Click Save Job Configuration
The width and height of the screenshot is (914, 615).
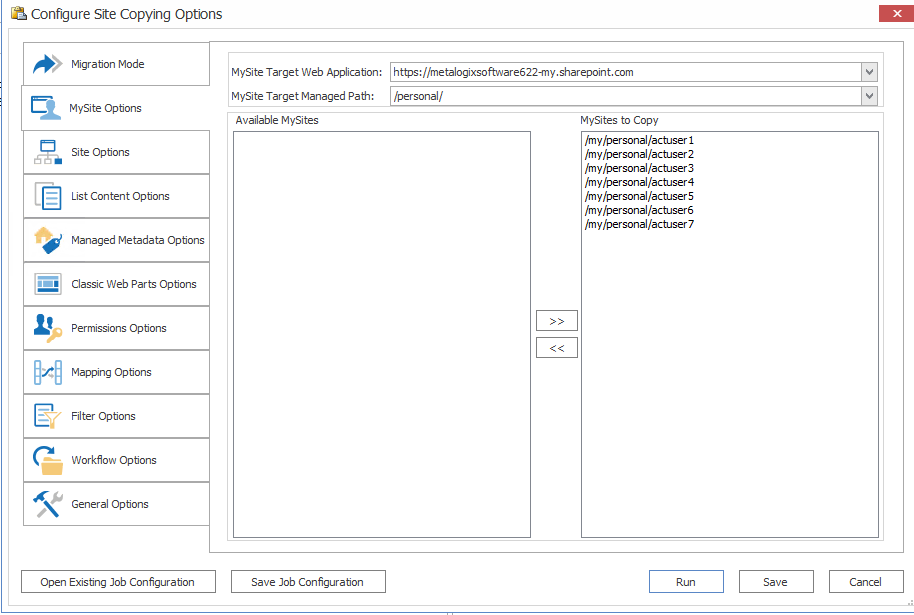click(308, 581)
